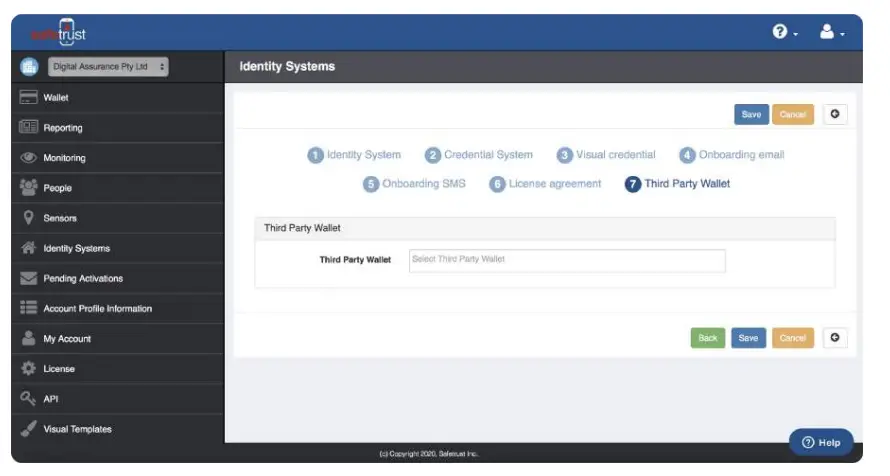The image size is (890, 476).
Task: Open the People group icon
Action: [x=28, y=187]
